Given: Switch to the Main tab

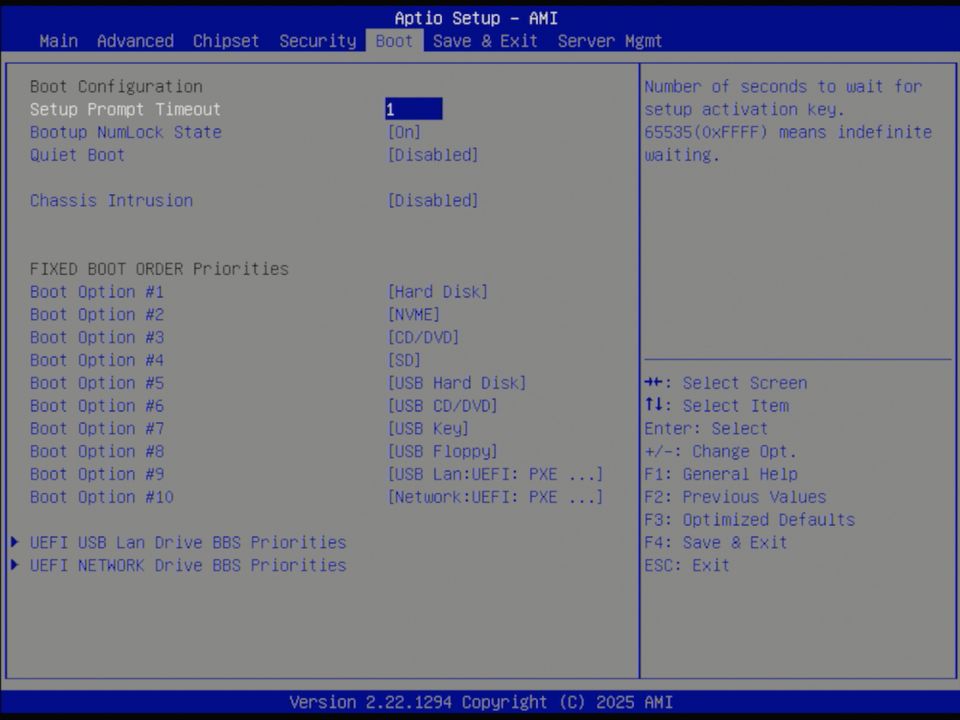Looking at the screenshot, I should tap(57, 40).
